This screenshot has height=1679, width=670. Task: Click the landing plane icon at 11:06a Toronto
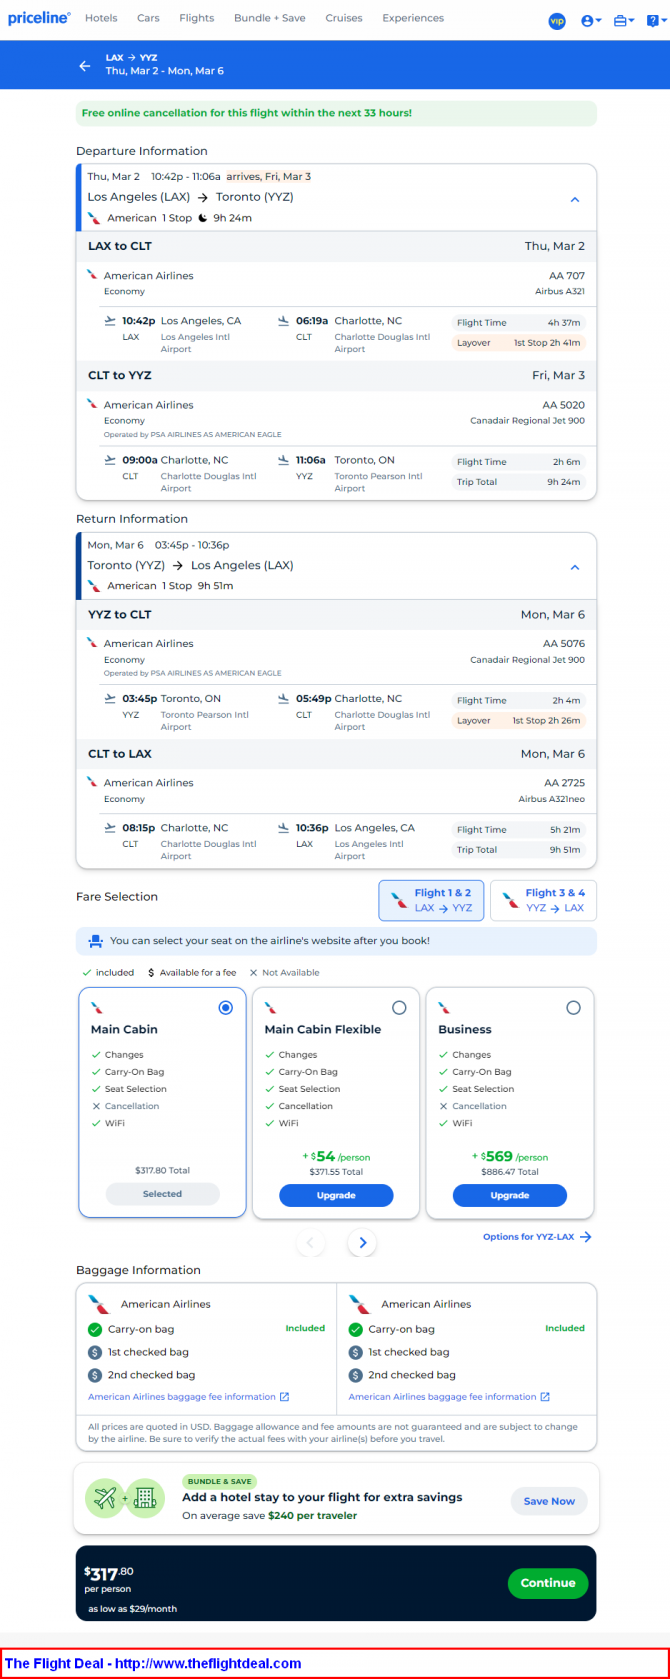284,460
